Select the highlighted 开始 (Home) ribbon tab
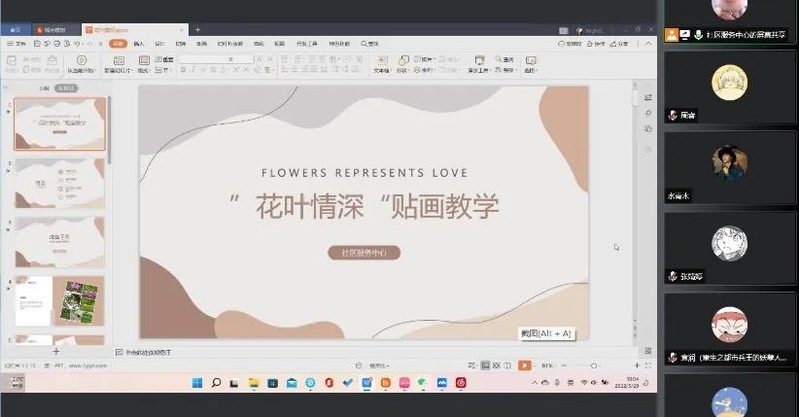799x417 pixels. (118, 44)
